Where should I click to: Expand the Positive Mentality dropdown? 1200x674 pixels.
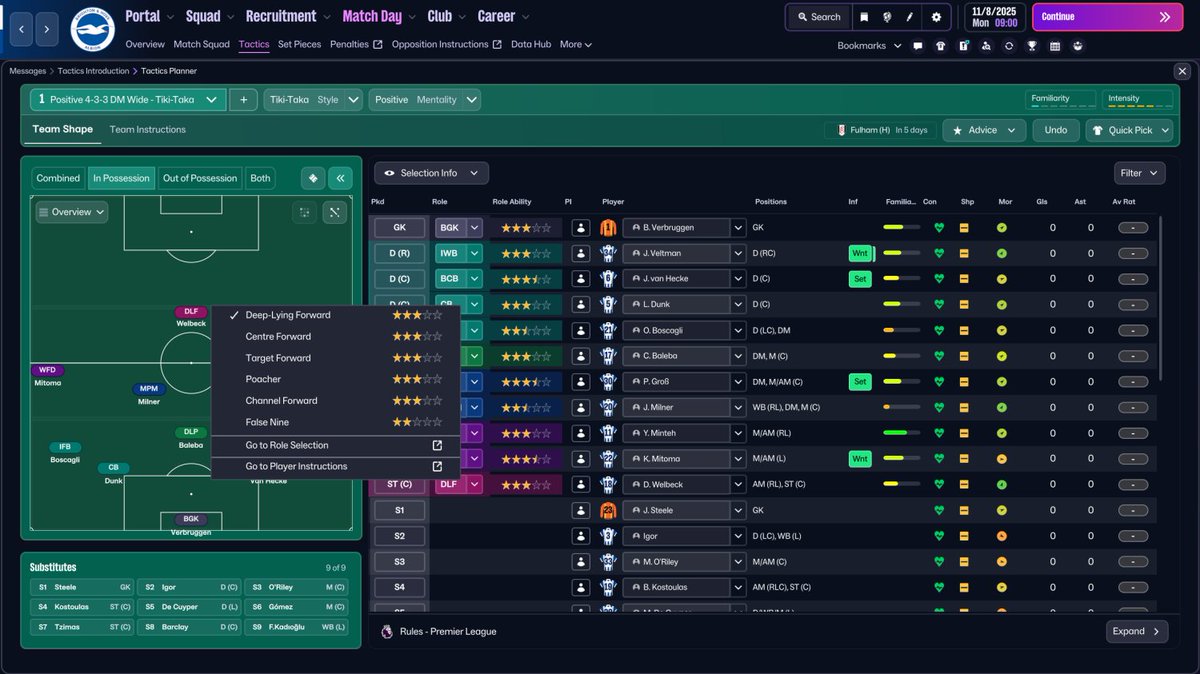point(472,100)
